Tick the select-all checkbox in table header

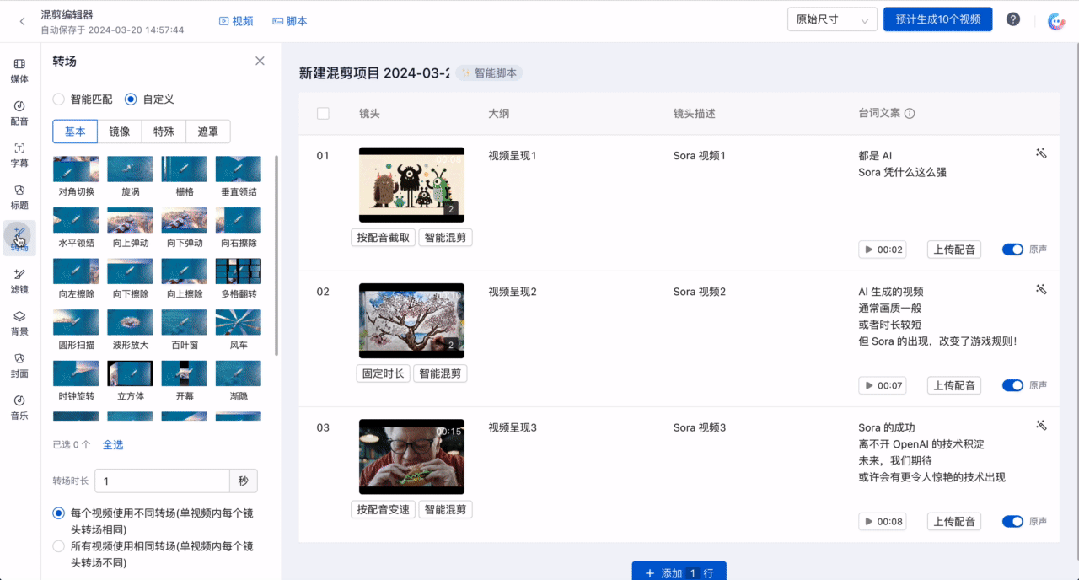click(323, 114)
